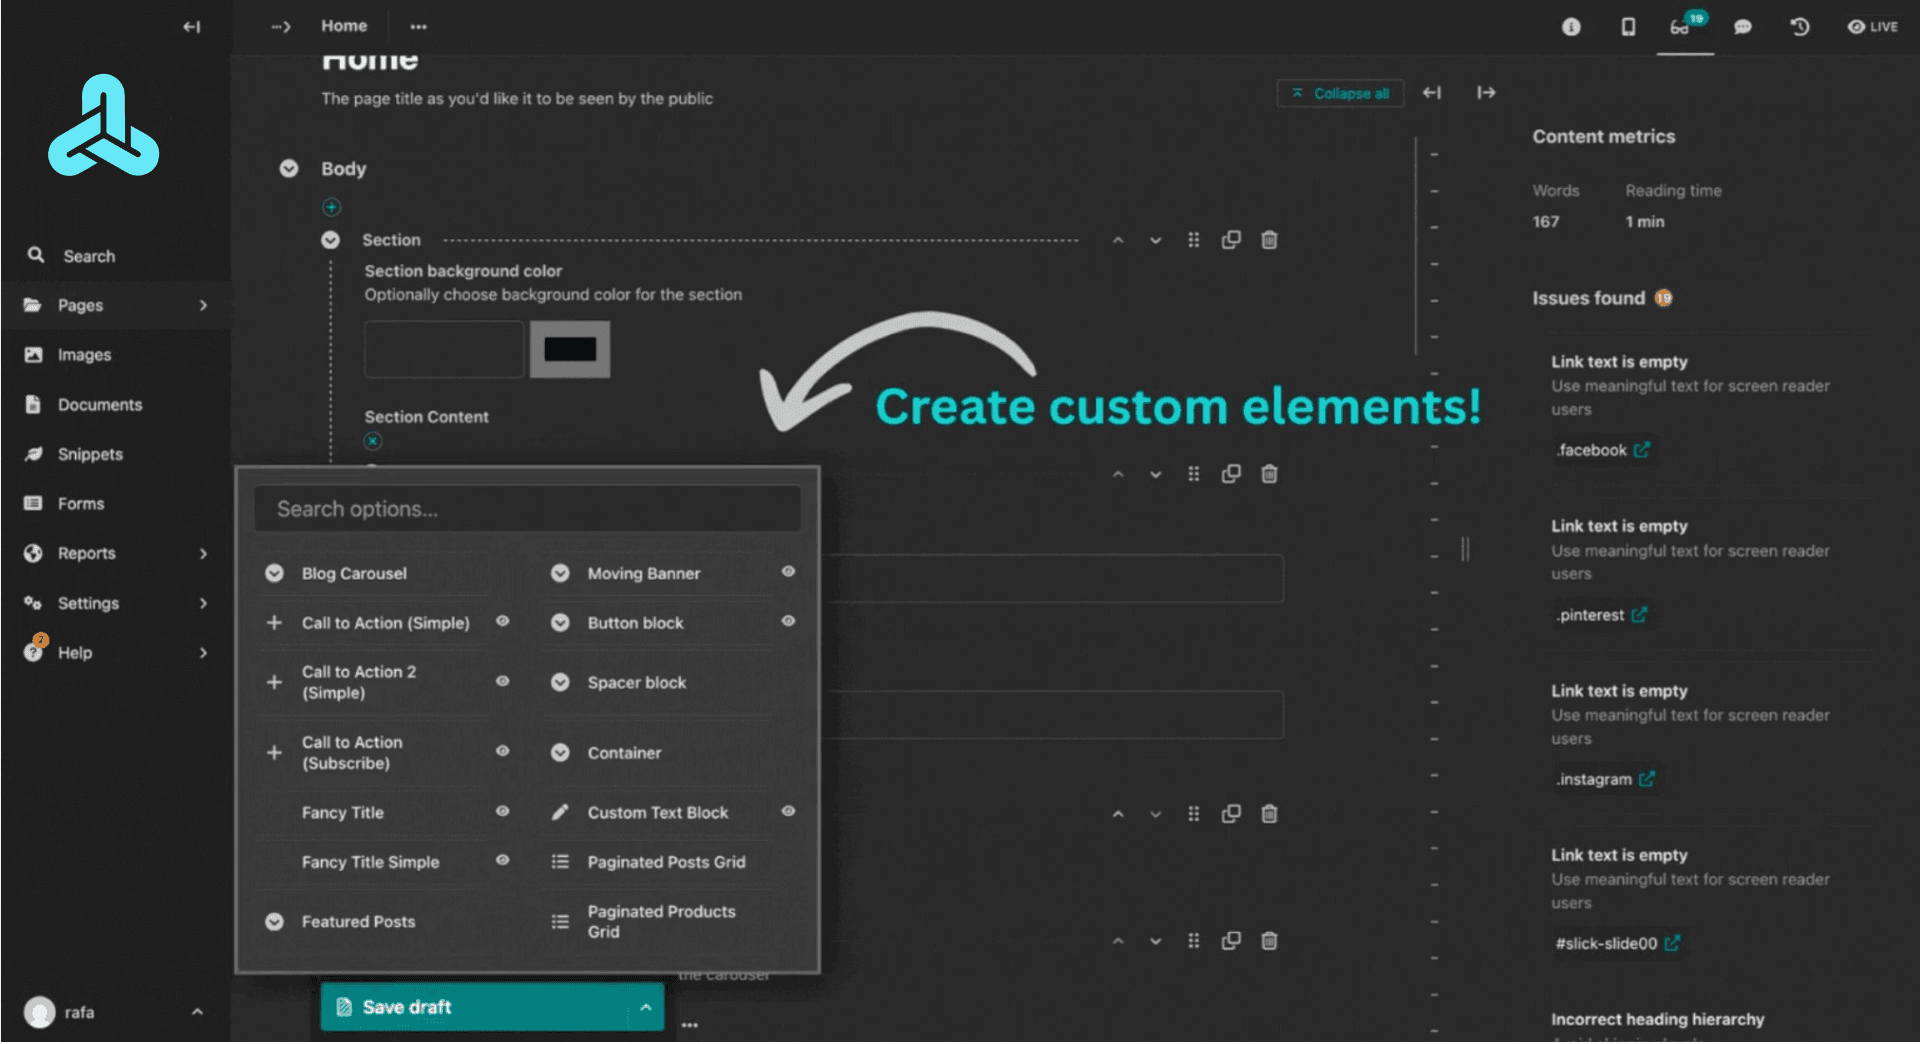Expand the Save draft options arrow
Viewport: 1920px width, 1044px height.
(x=645, y=1007)
